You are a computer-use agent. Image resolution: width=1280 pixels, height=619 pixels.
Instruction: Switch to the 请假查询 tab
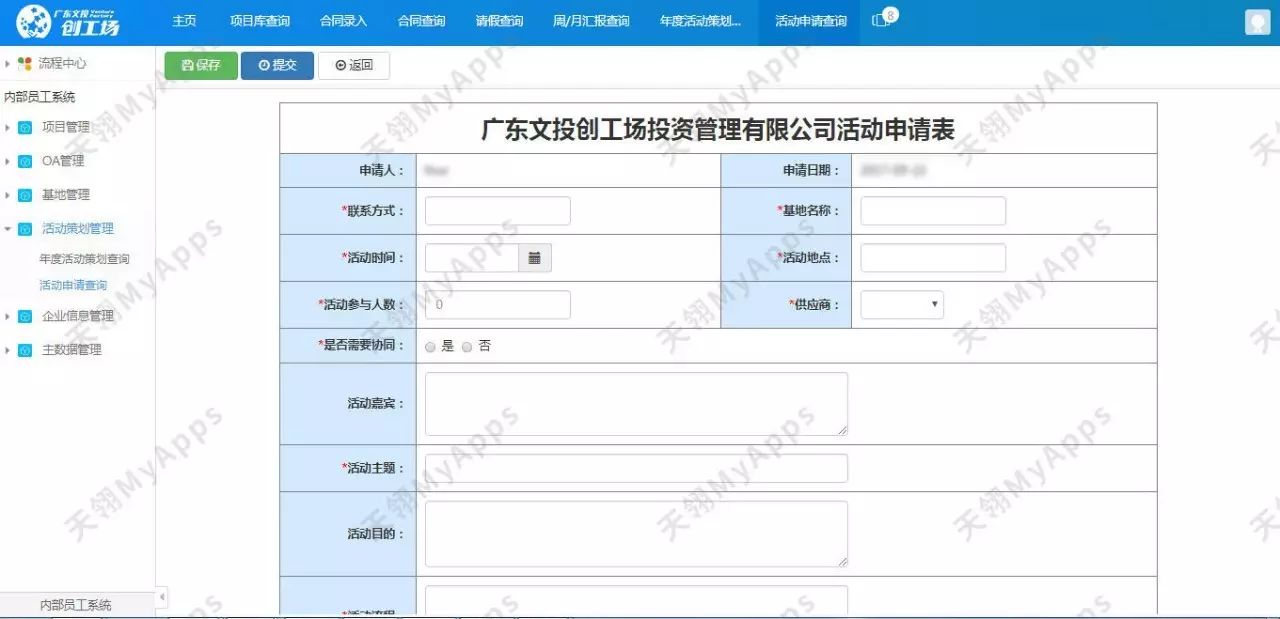[499, 21]
